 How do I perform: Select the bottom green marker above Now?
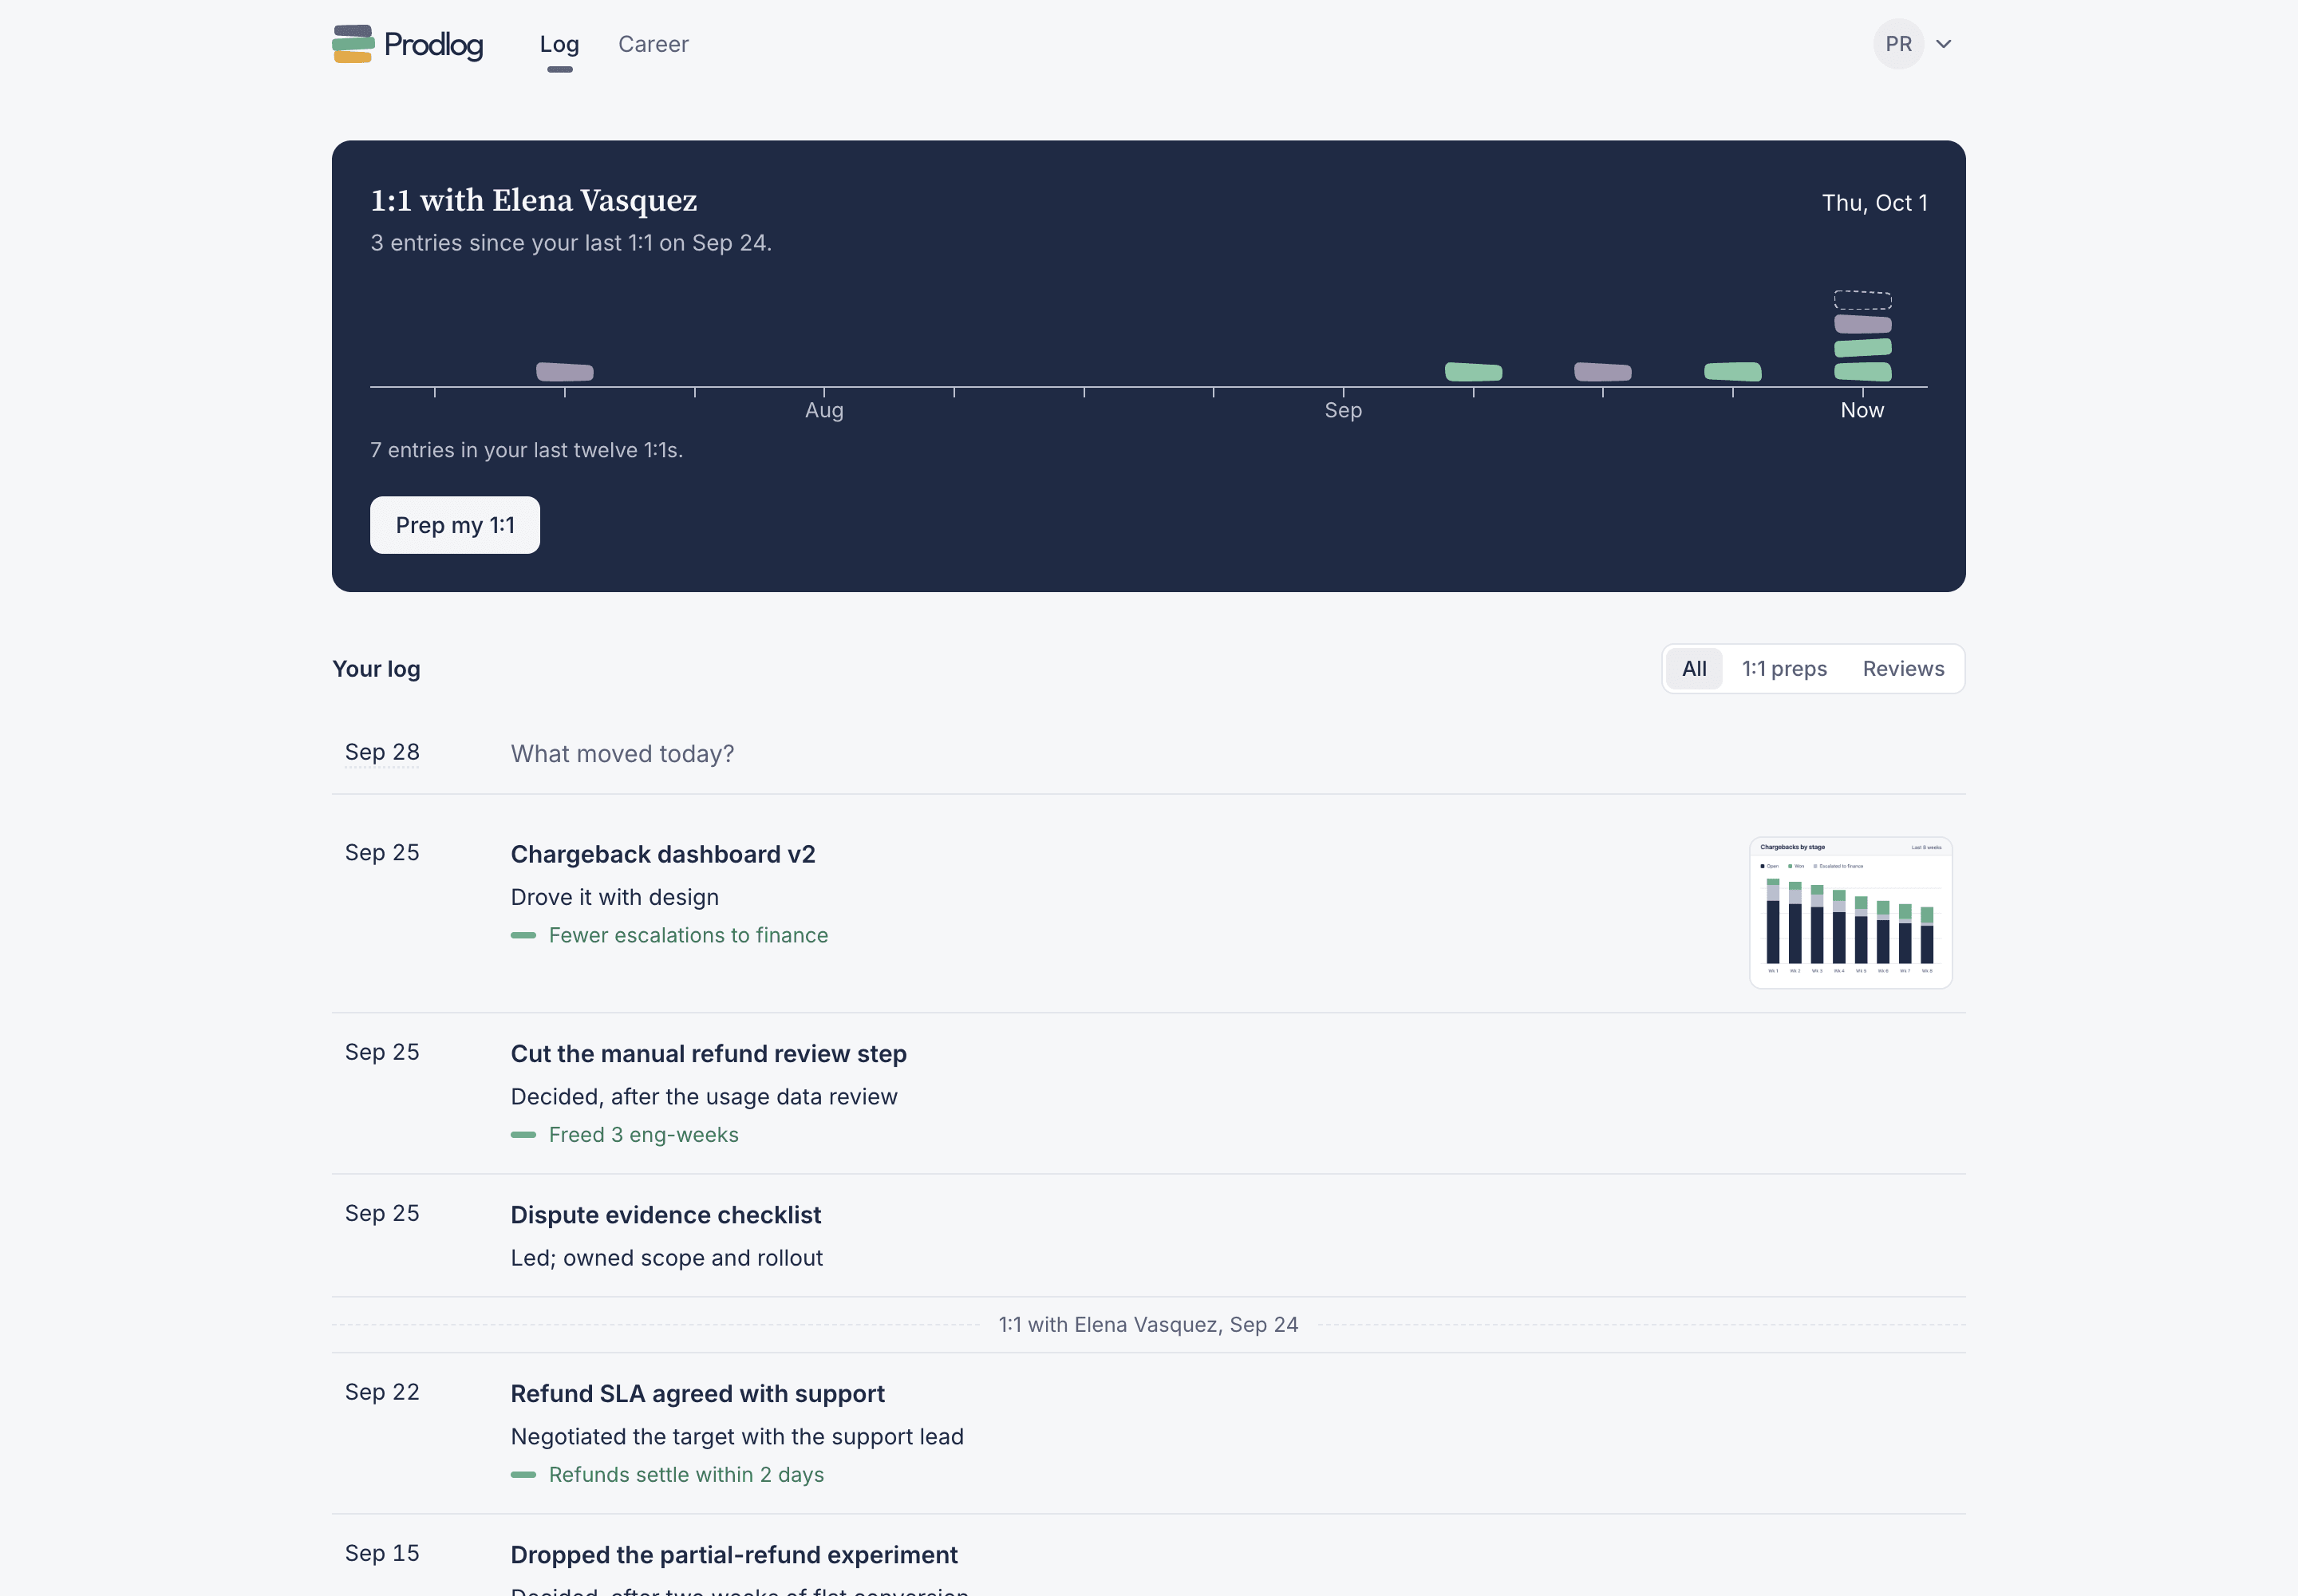(1862, 372)
